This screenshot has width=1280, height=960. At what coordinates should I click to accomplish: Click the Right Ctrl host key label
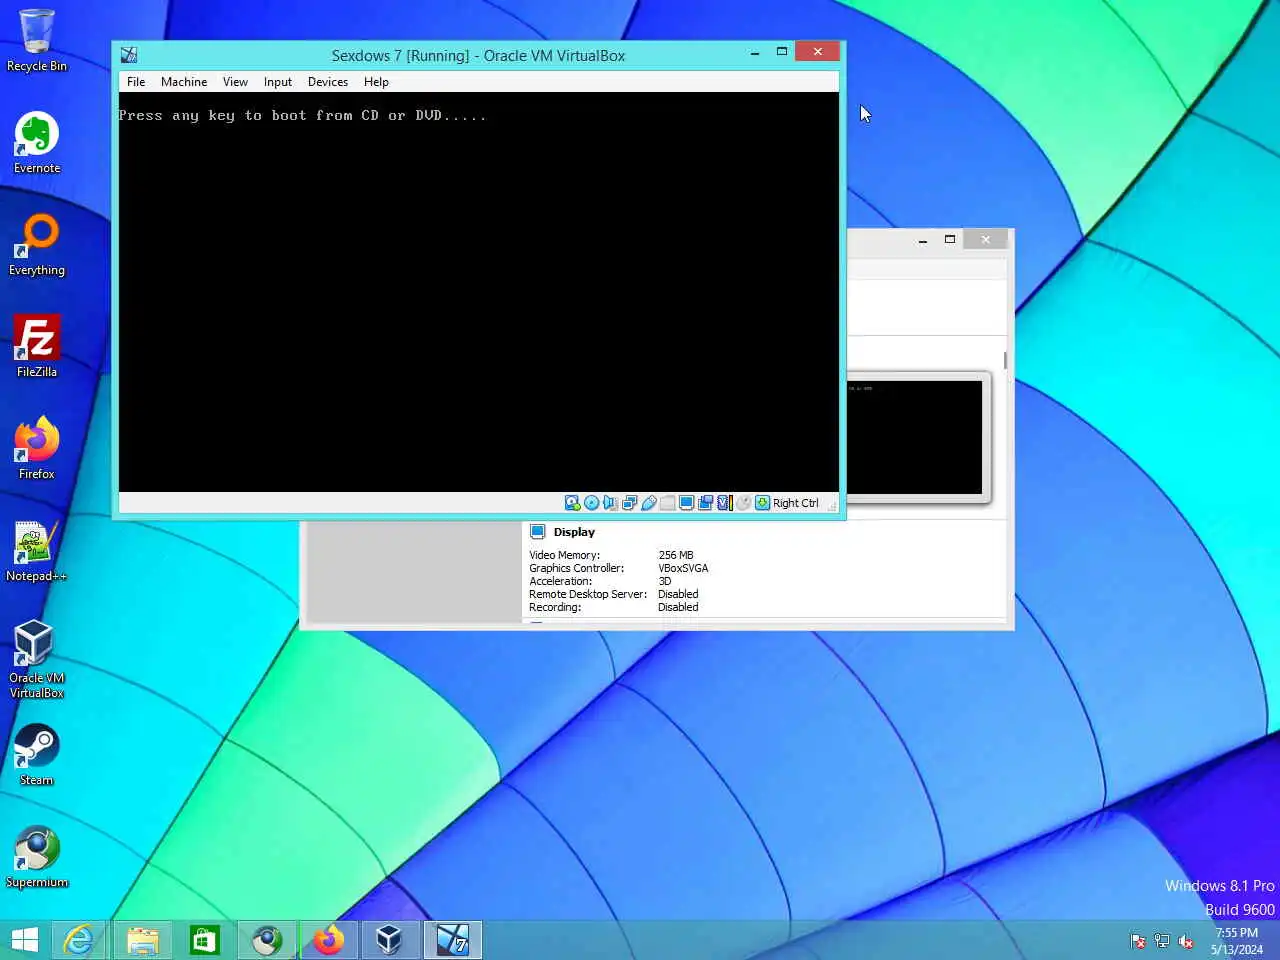tap(795, 503)
